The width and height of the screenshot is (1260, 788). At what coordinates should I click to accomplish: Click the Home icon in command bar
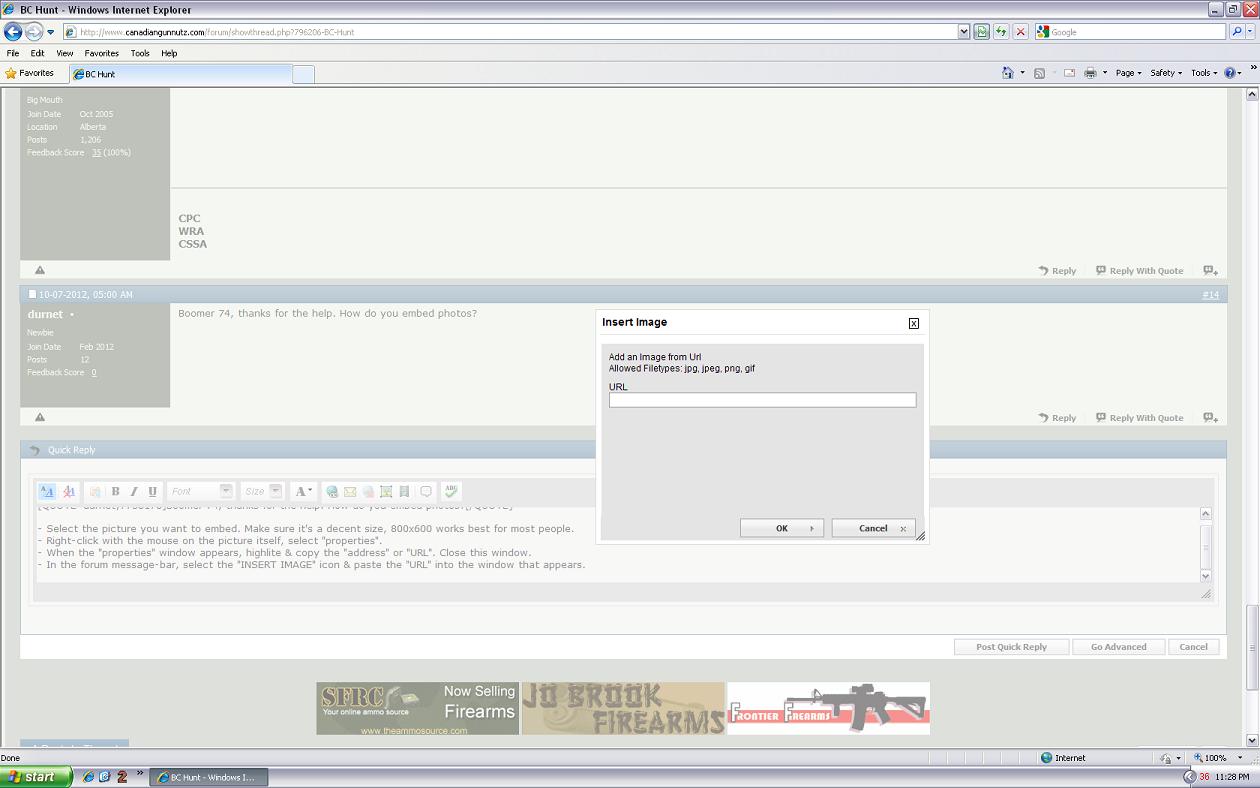point(1008,73)
